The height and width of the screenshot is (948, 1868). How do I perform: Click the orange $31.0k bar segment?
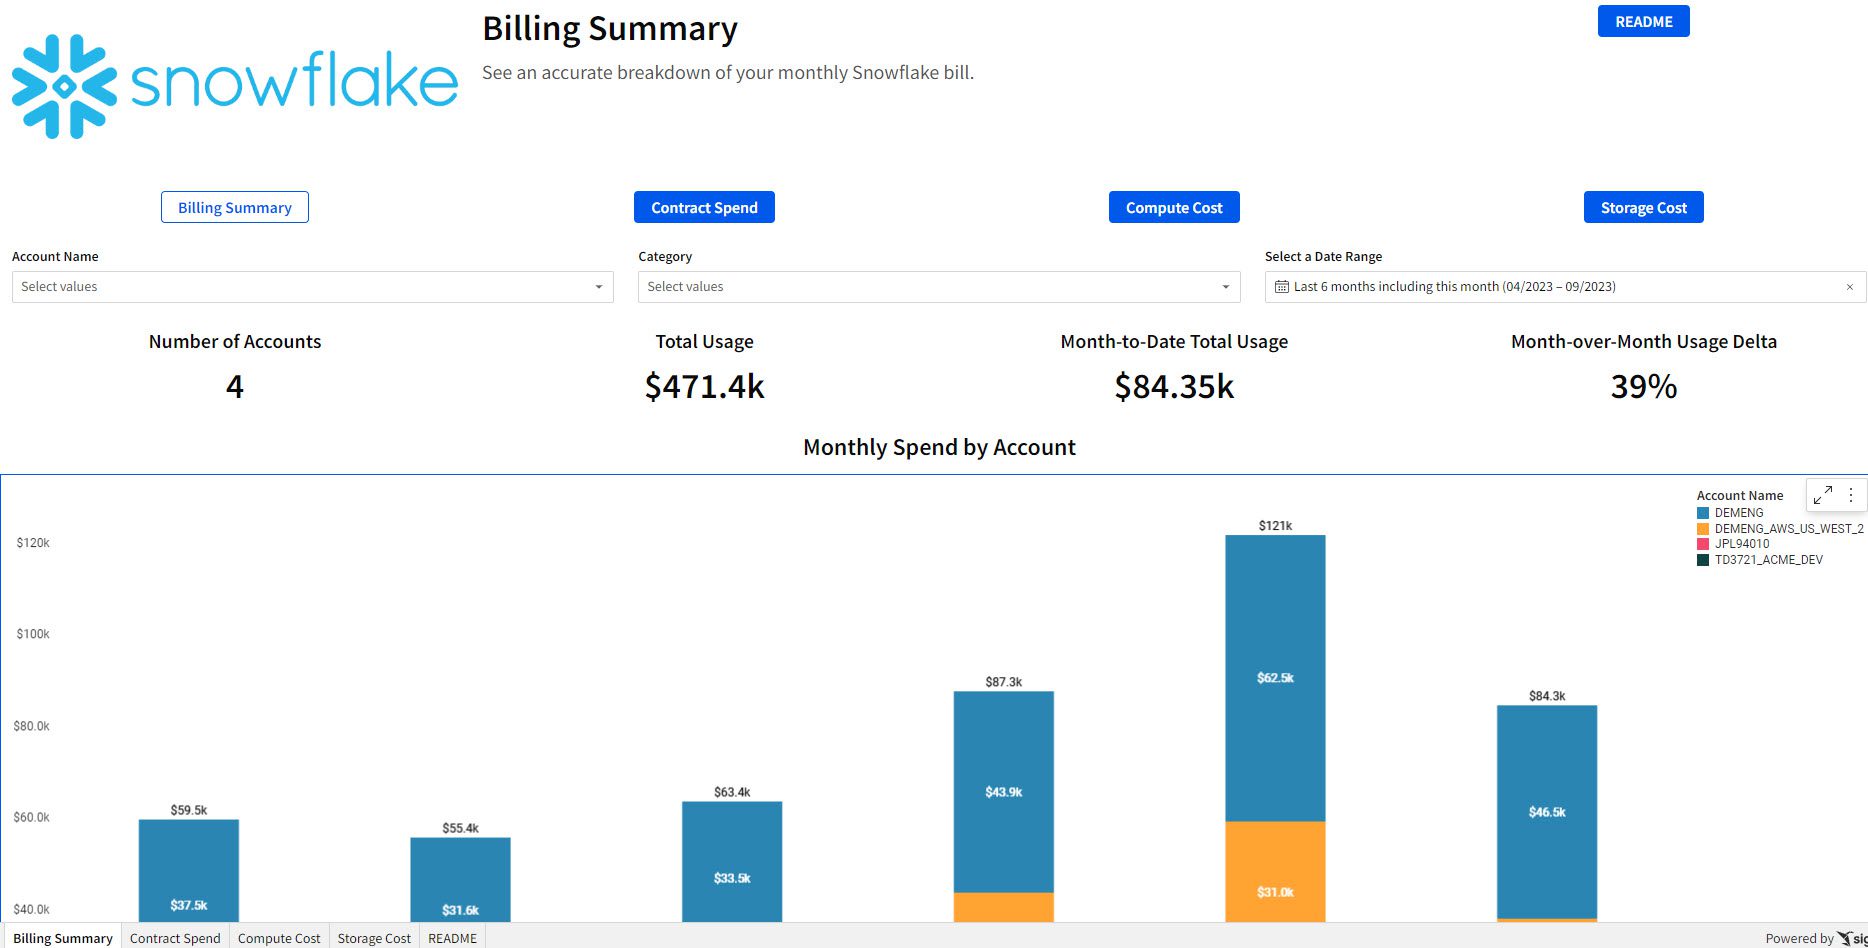point(1275,872)
